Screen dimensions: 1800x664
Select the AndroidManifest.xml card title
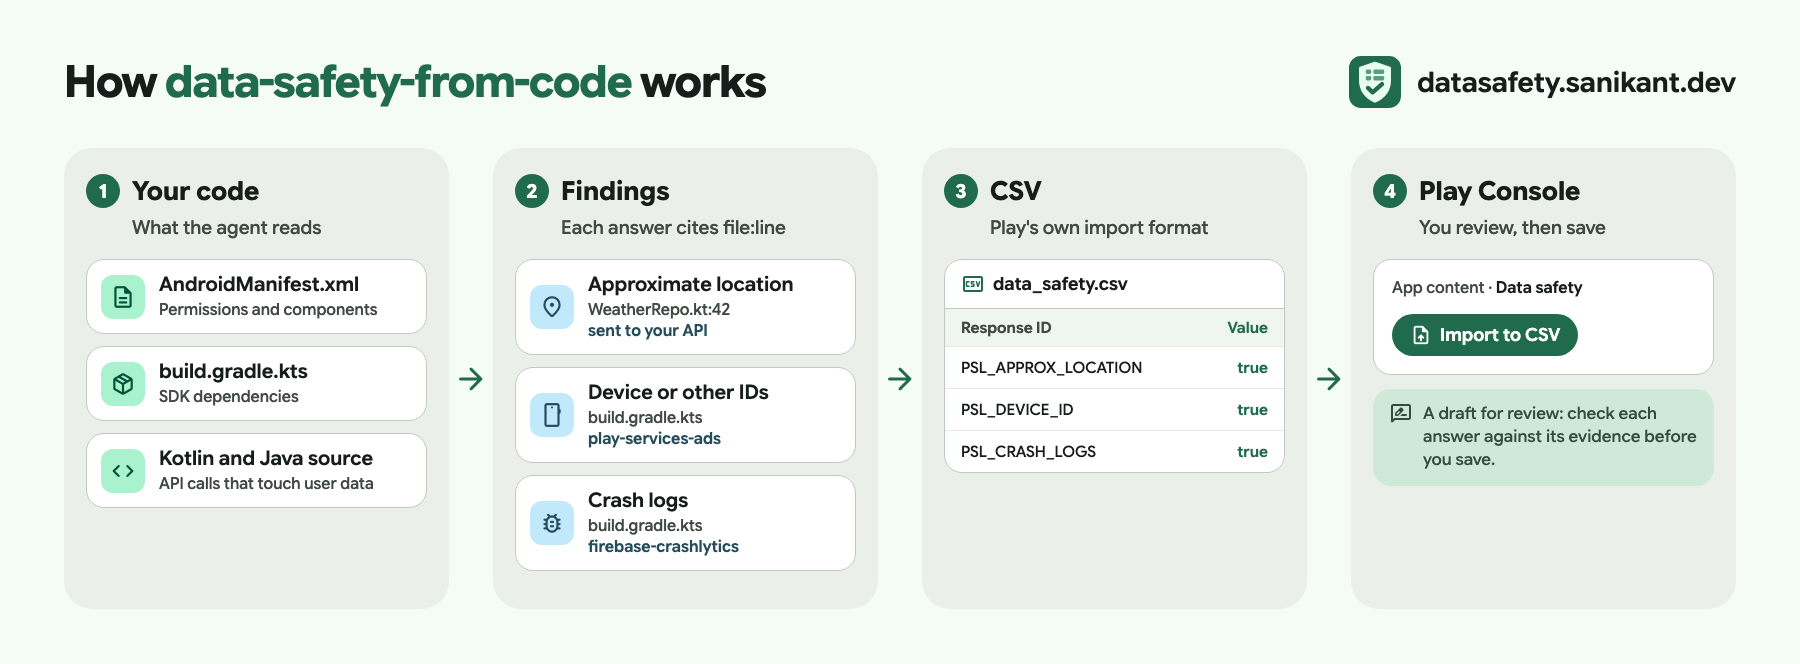click(x=259, y=284)
